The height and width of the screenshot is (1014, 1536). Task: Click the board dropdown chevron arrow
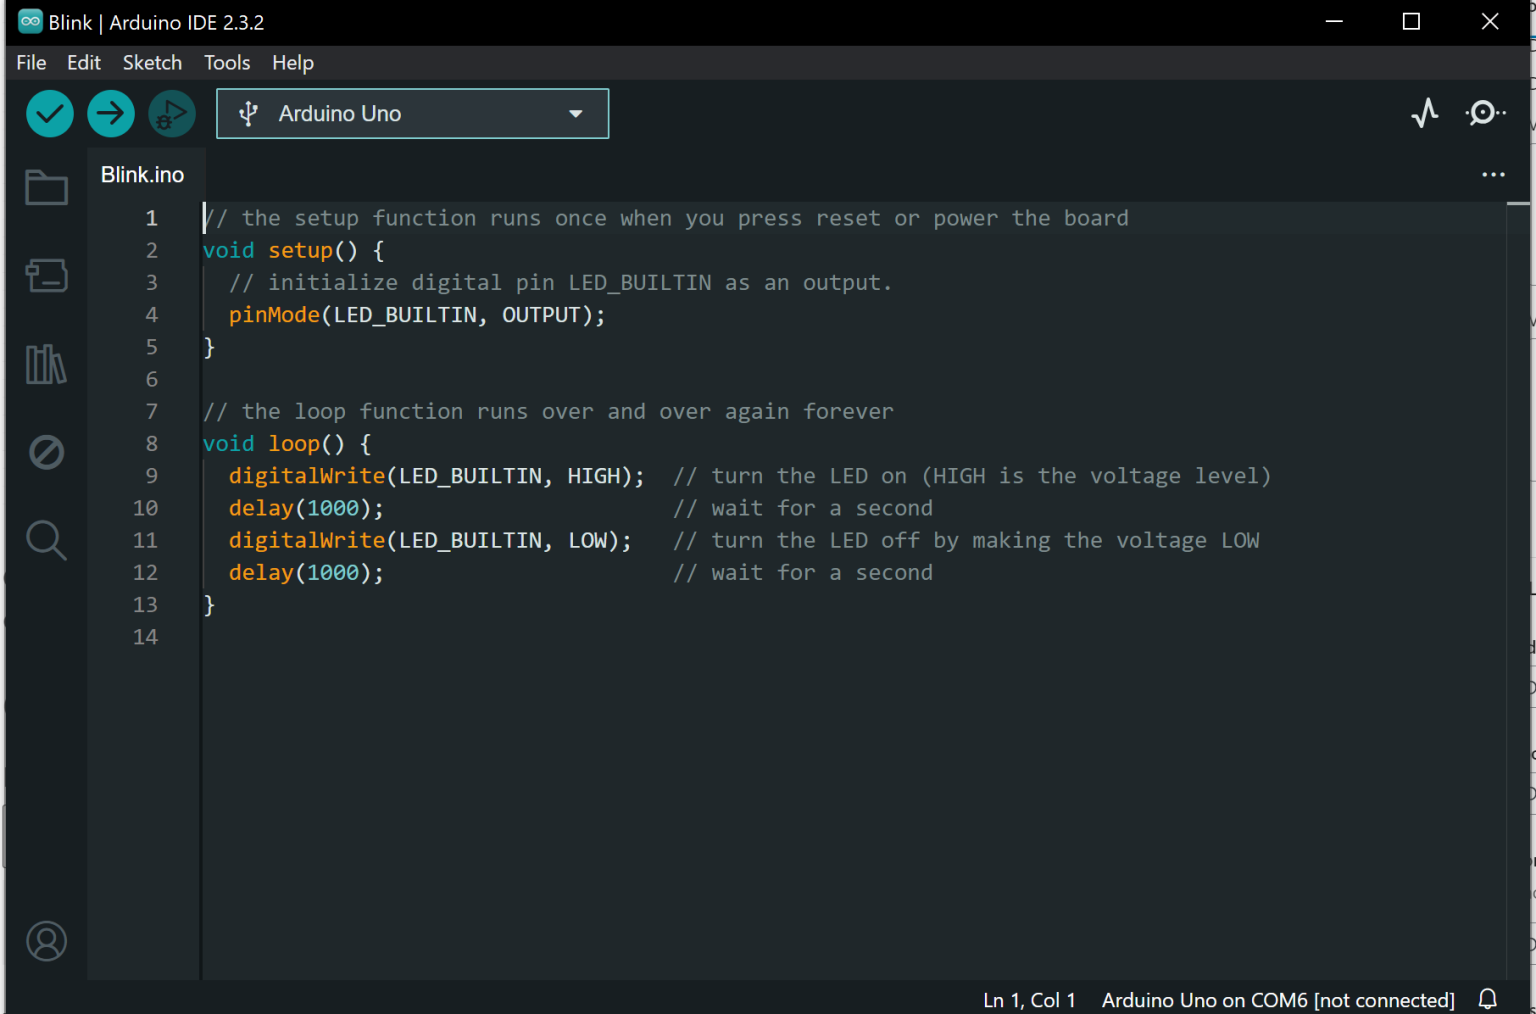(575, 113)
